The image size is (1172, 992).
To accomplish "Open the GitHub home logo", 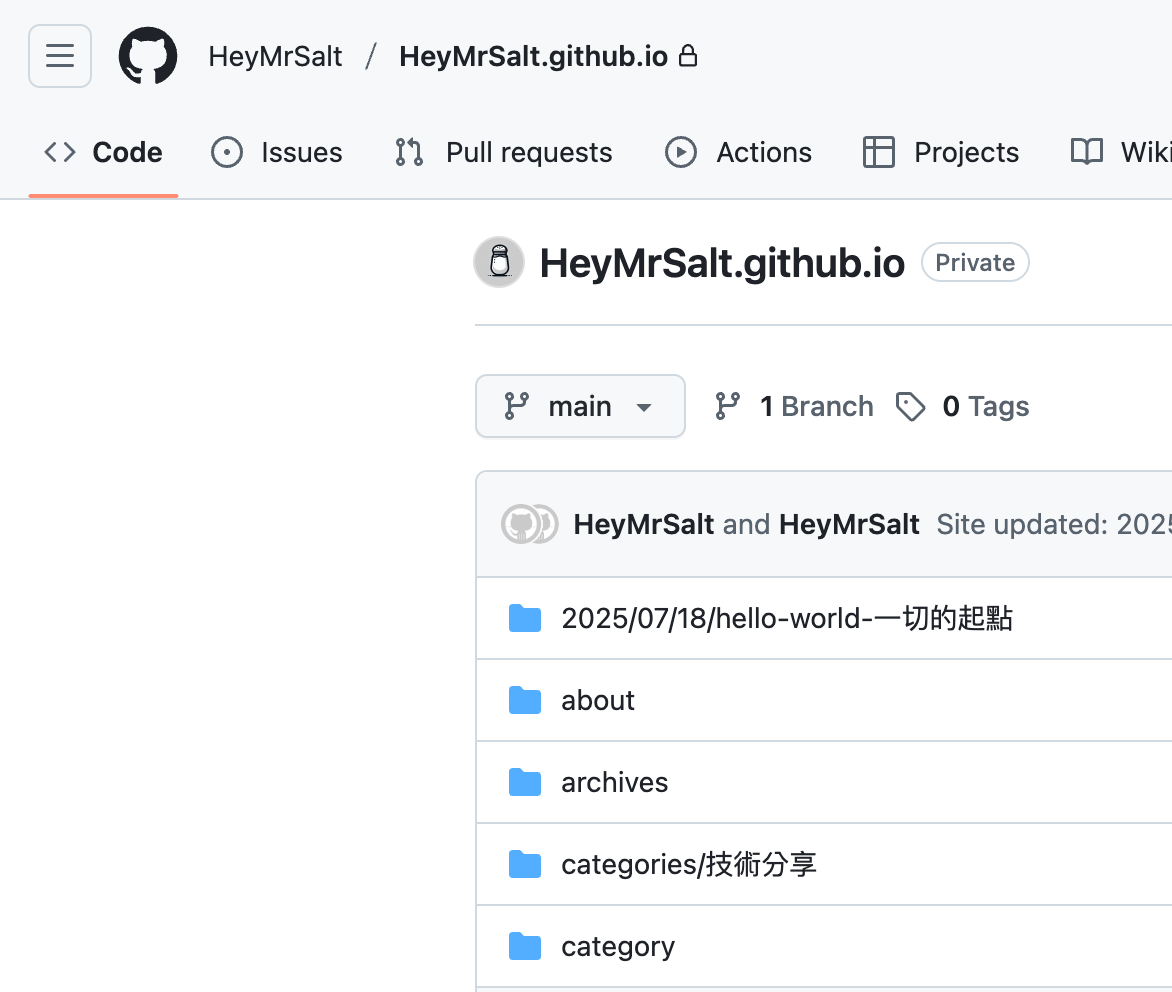I will 148,56.
